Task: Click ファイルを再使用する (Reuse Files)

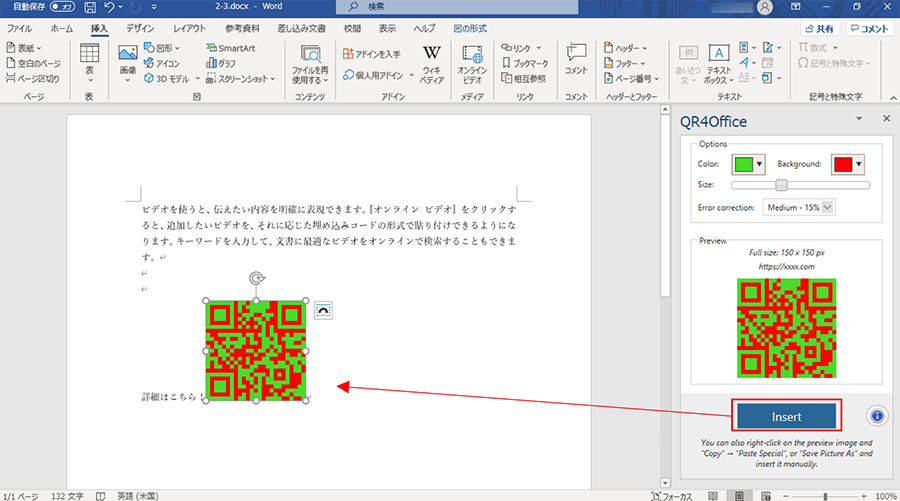Action: click(310, 64)
